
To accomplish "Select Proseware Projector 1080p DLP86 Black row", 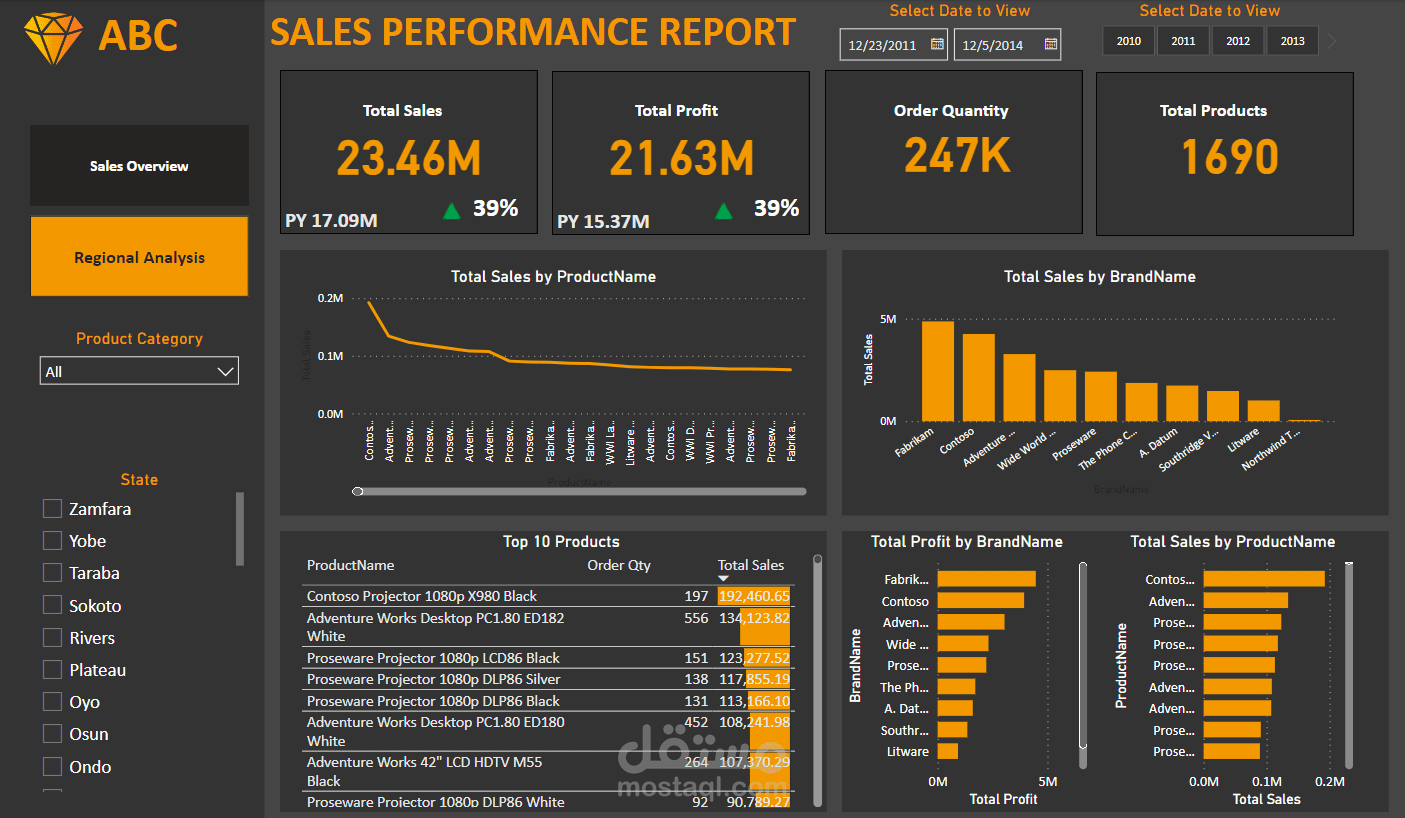I will [x=548, y=701].
